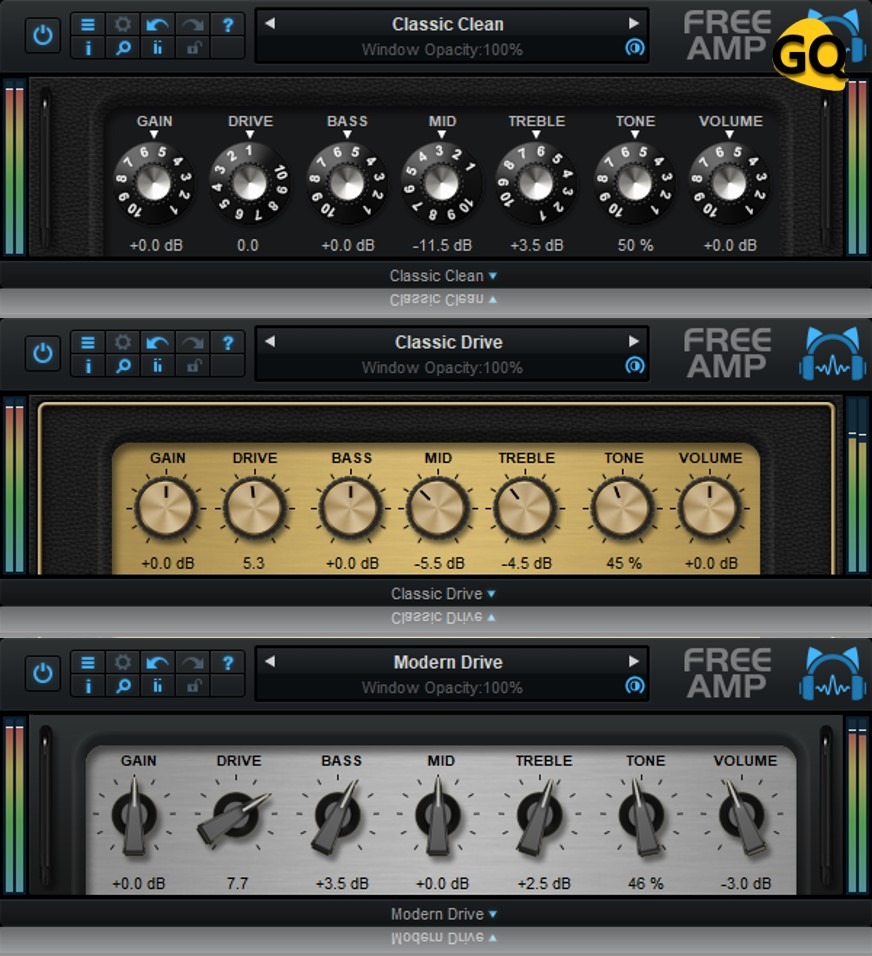Open the Classic Clean amp model dropdown below knobs
Viewport: 872px width, 956px height.
443,276
